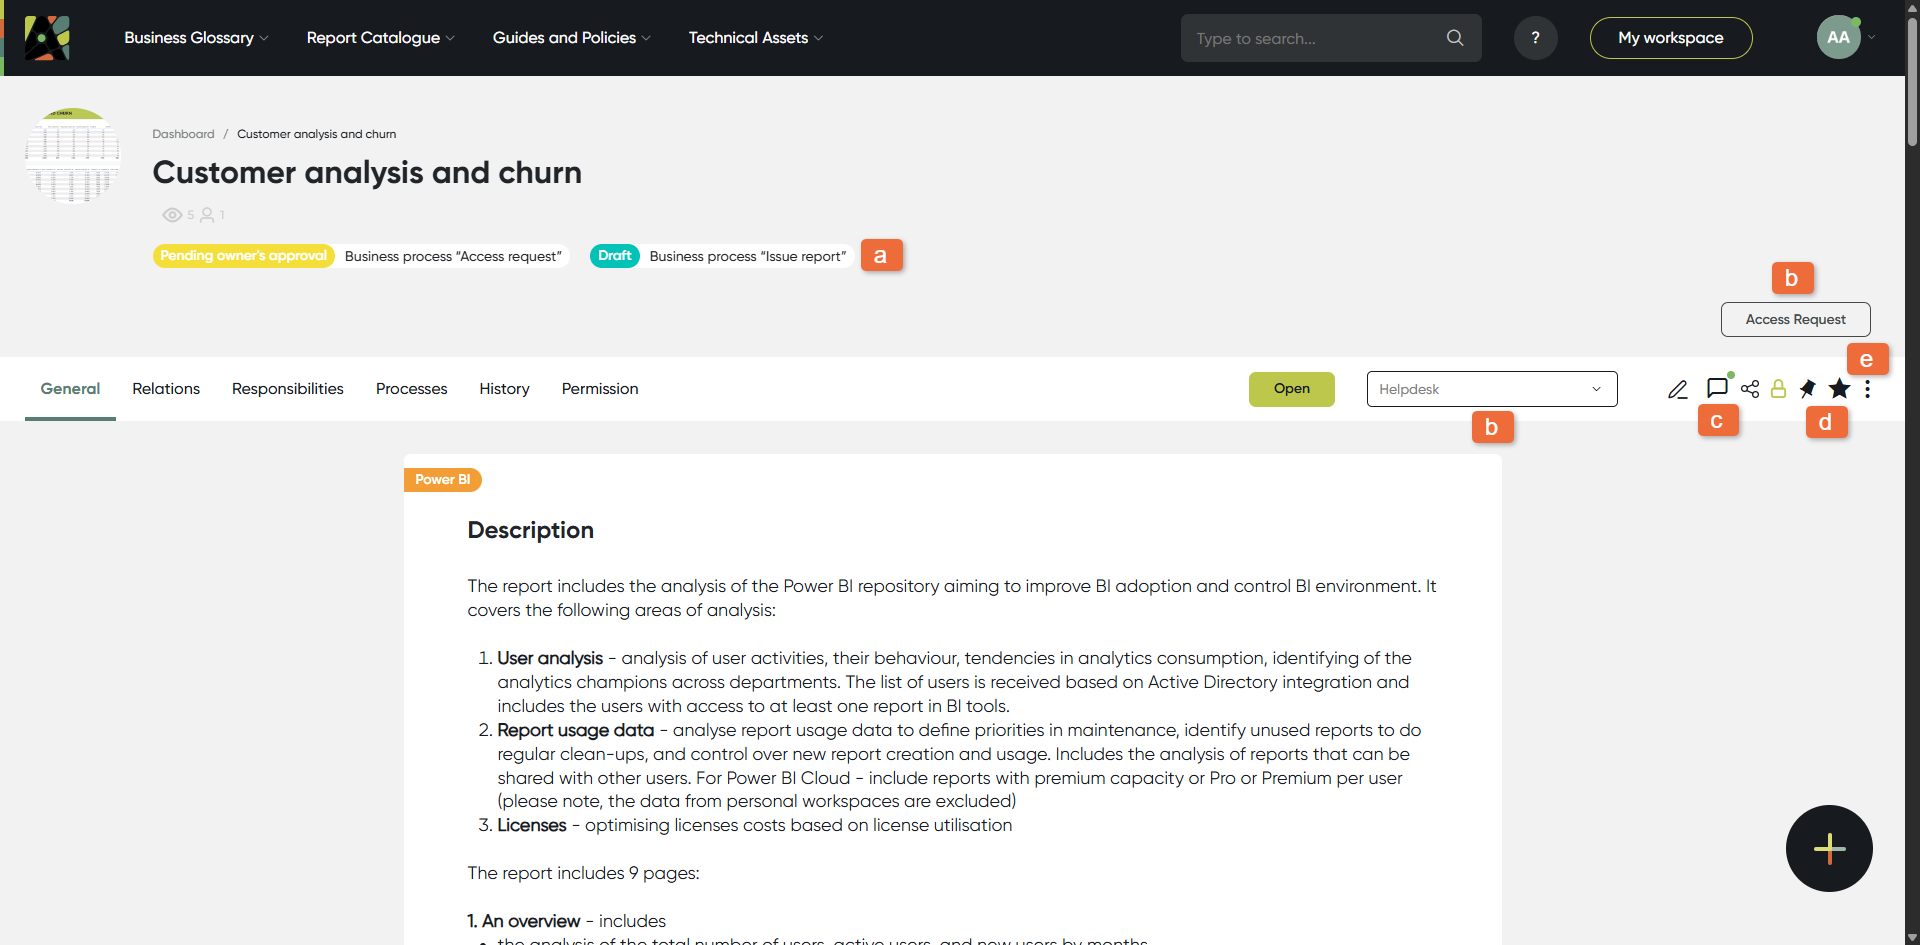1920x945 pixels.
Task: Open the Permission tab
Action: pyautogui.click(x=600, y=389)
